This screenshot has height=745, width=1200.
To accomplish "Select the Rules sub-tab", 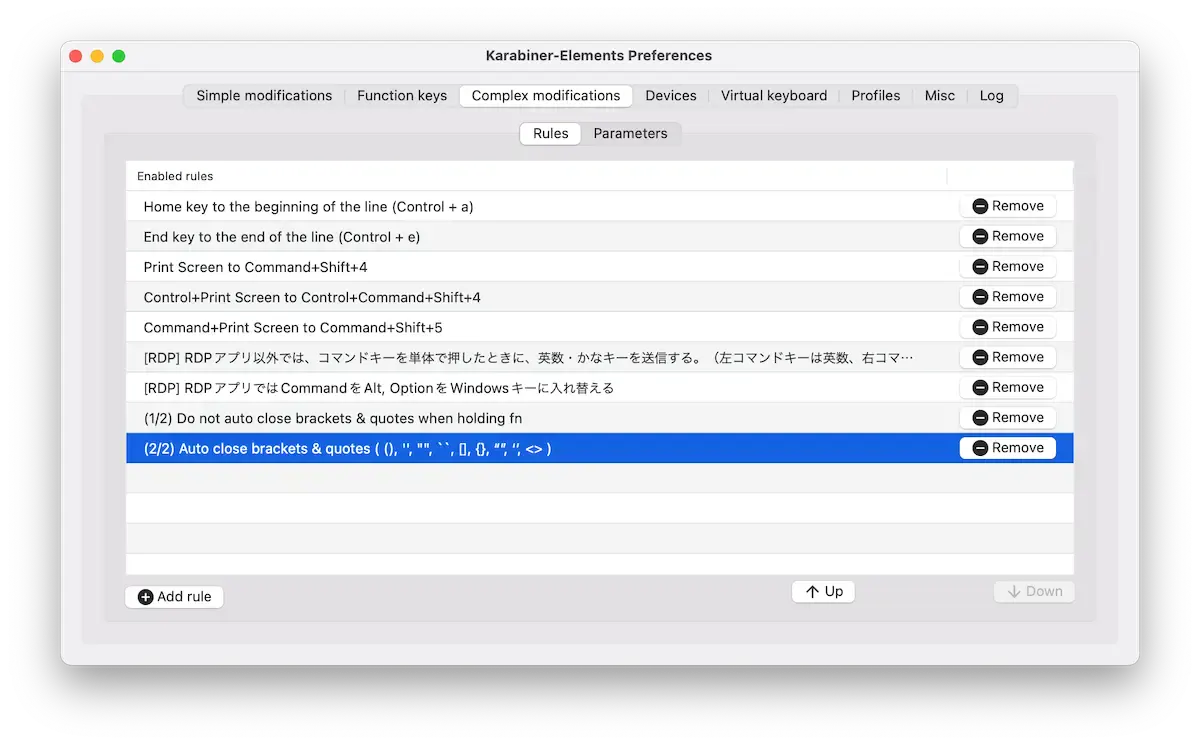I will click(551, 133).
